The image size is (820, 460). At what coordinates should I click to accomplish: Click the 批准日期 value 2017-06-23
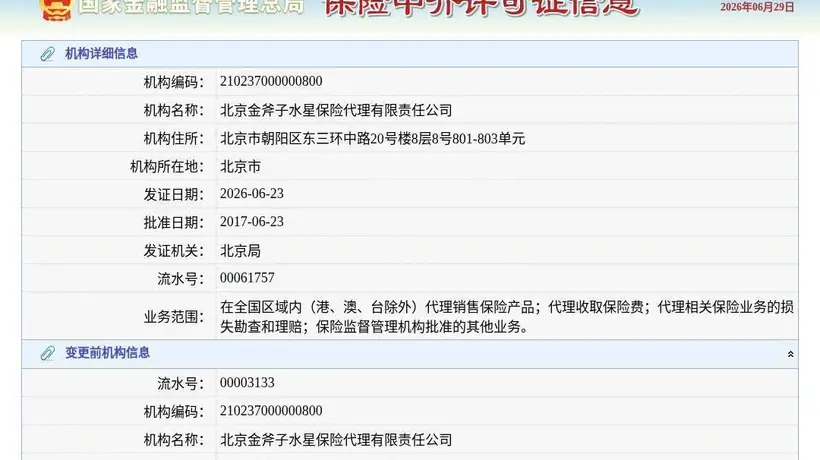coord(252,222)
